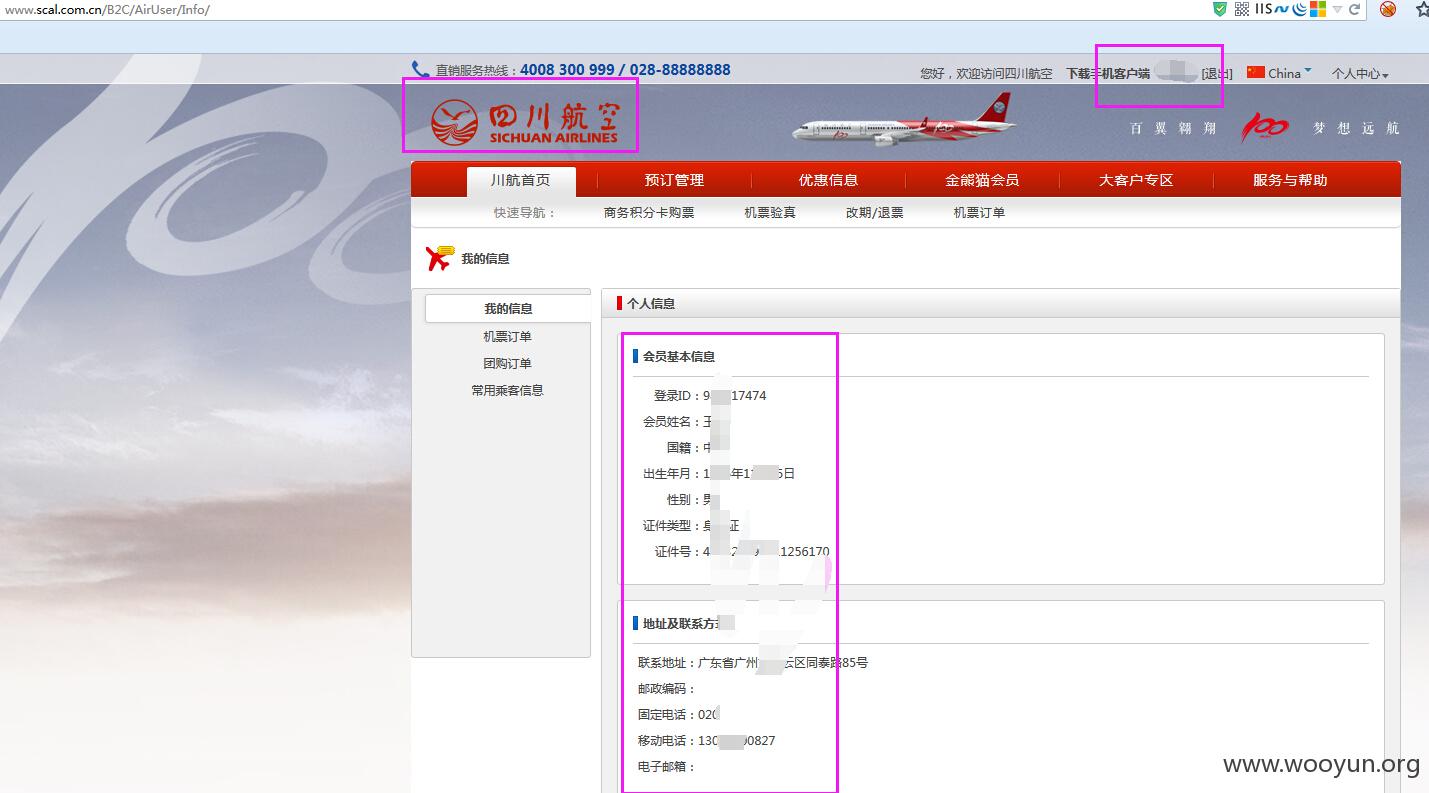Open the address bar history dropdown arrow
The height and width of the screenshot is (793, 1429).
click(1337, 9)
